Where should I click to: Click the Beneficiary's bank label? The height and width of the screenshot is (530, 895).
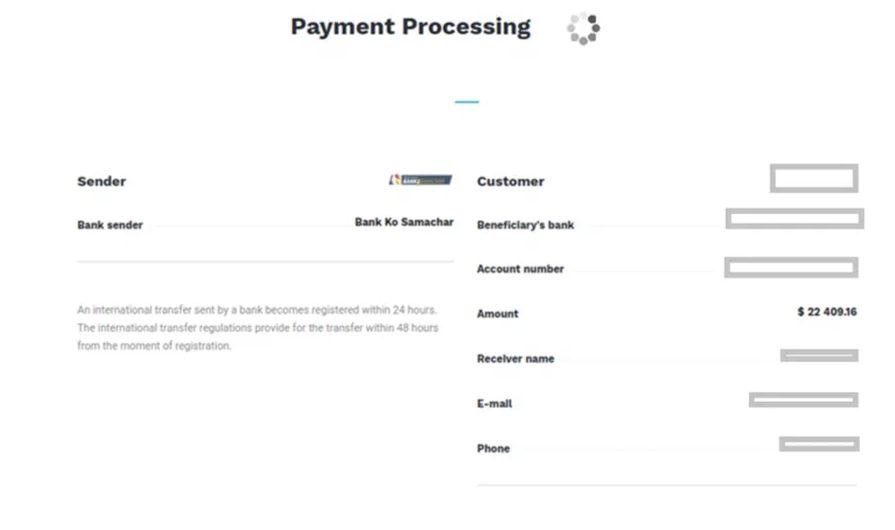[525, 225]
